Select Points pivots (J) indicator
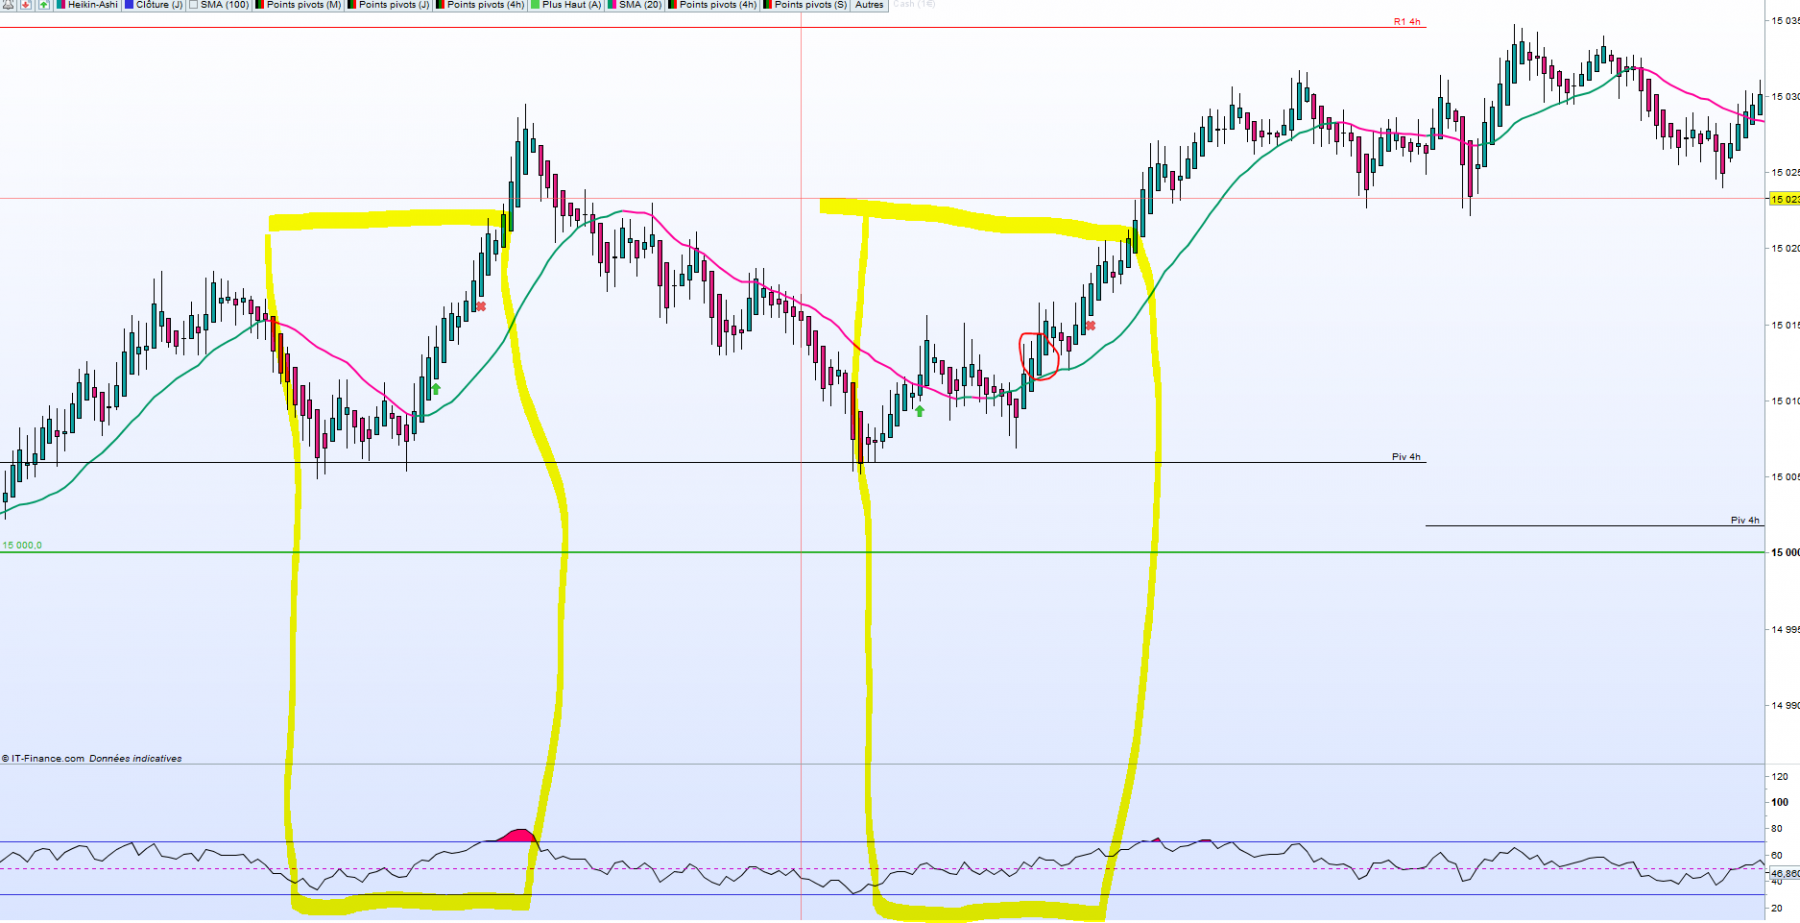The width and height of the screenshot is (1800, 923). pos(394,4)
